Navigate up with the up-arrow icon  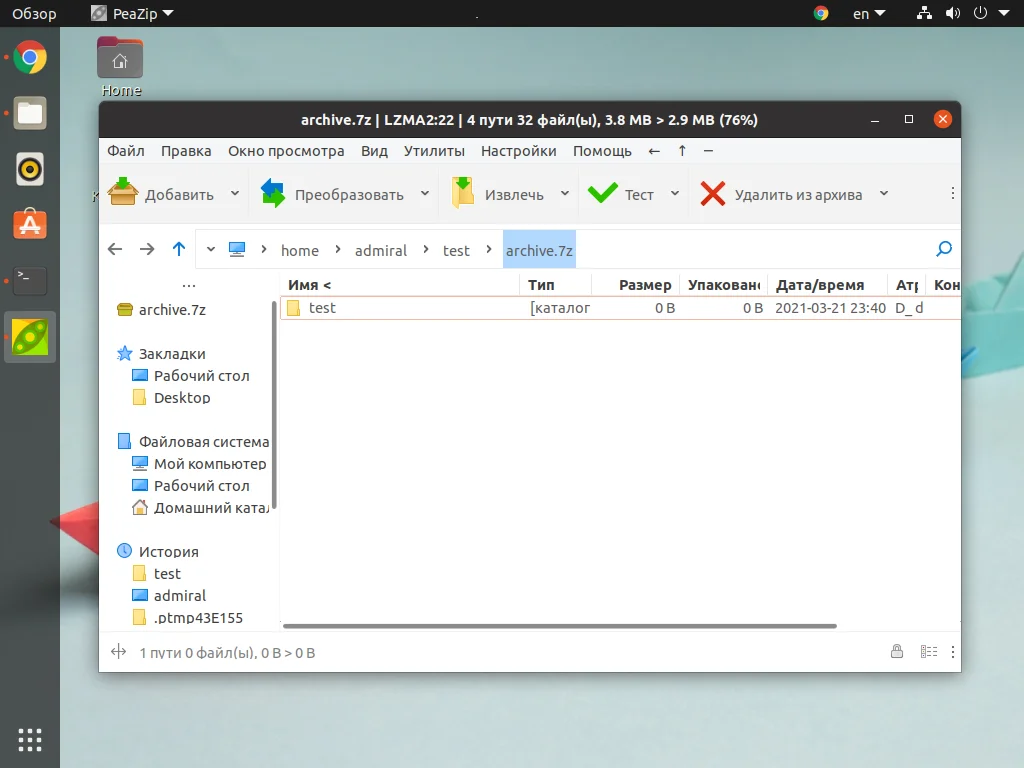coord(178,249)
